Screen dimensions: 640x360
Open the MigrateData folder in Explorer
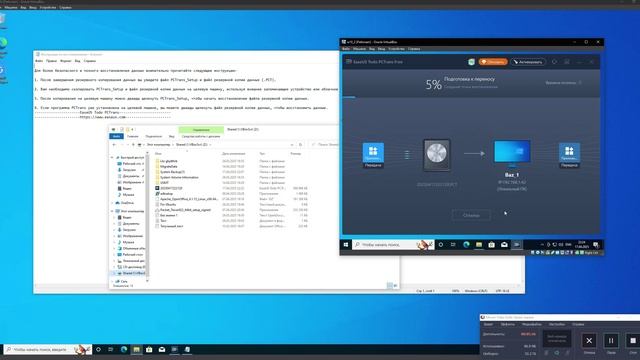[x=169, y=167]
